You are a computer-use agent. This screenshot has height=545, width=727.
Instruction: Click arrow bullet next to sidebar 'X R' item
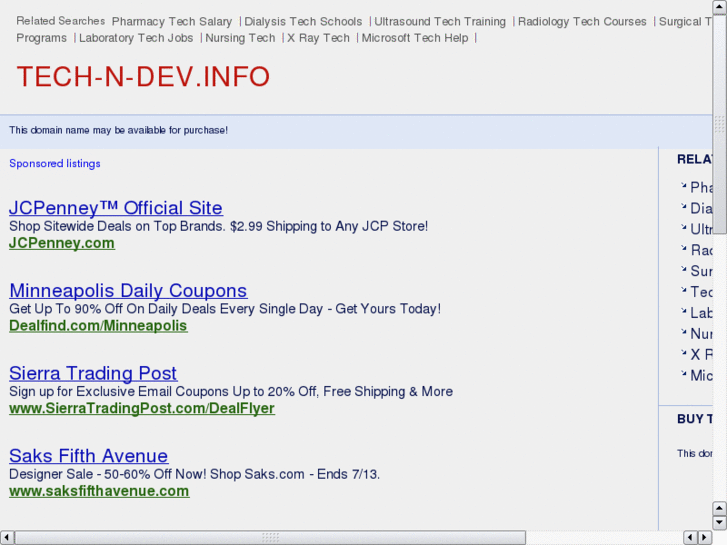click(x=683, y=353)
